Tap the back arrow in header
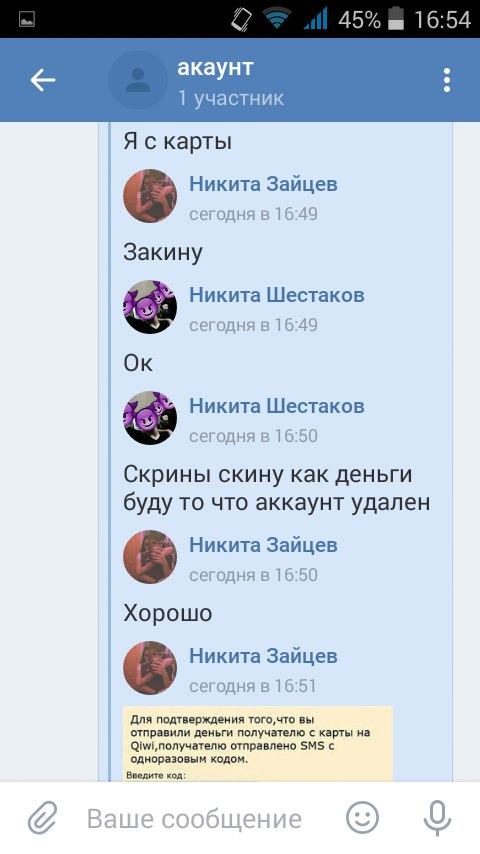480x854 pixels. (x=42, y=81)
